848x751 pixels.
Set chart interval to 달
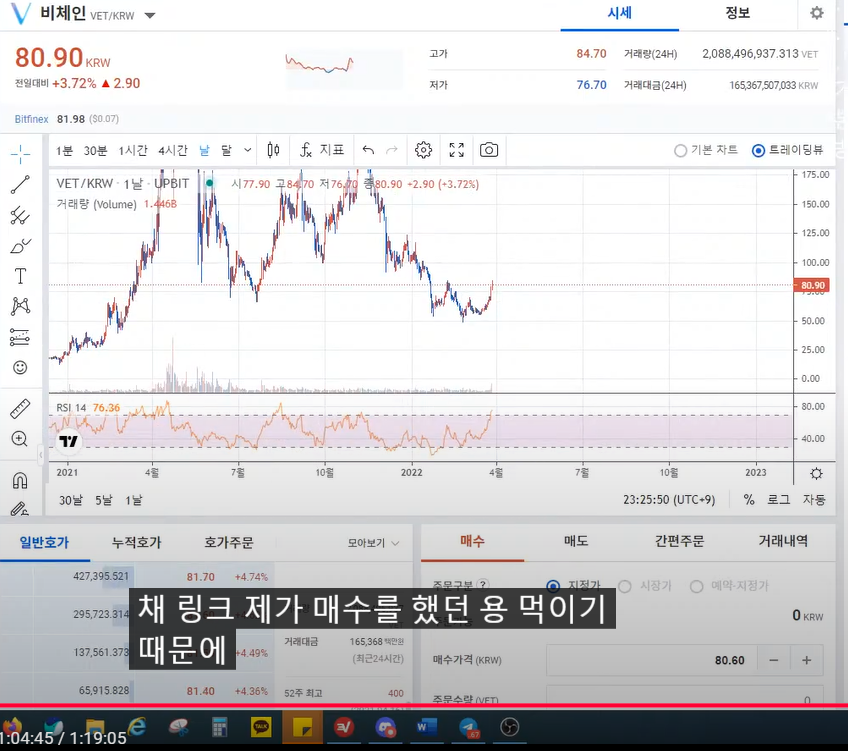pos(226,150)
